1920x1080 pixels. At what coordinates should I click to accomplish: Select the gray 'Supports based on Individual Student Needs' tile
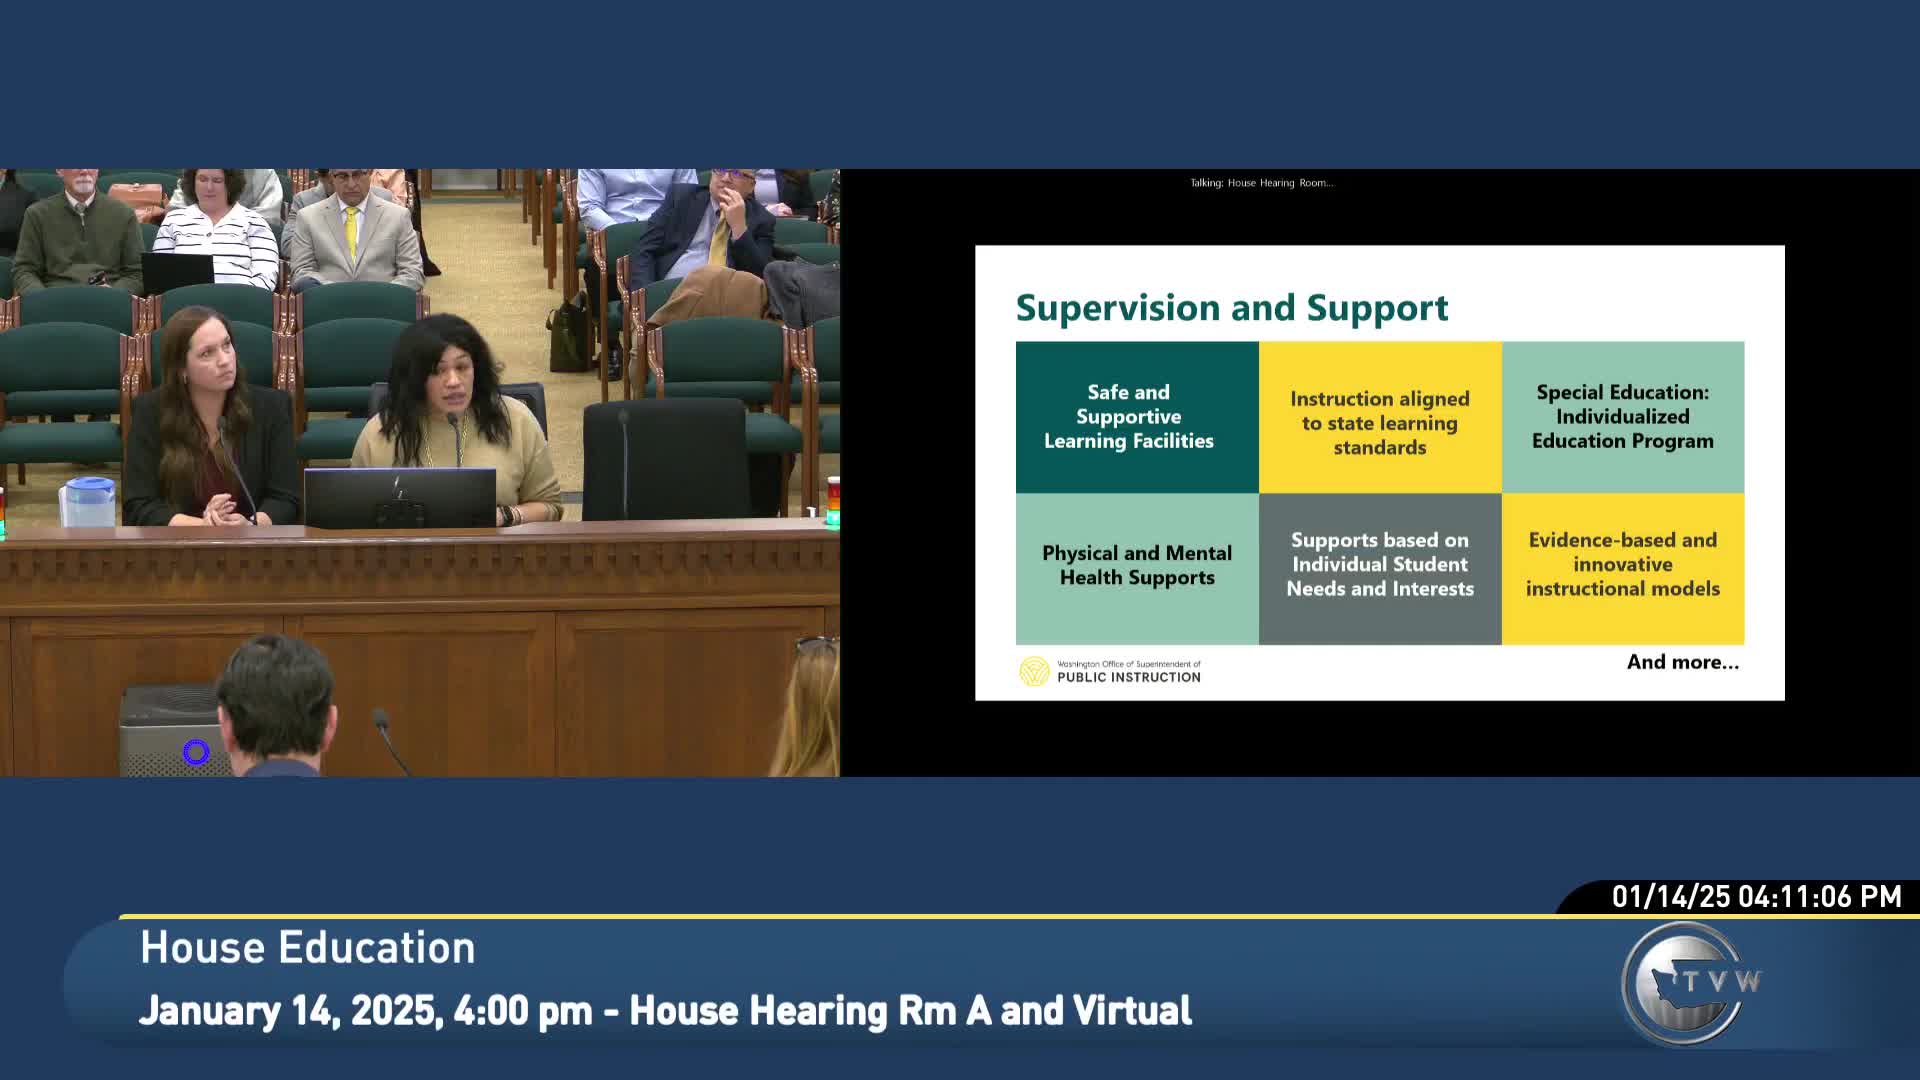tap(1380, 565)
